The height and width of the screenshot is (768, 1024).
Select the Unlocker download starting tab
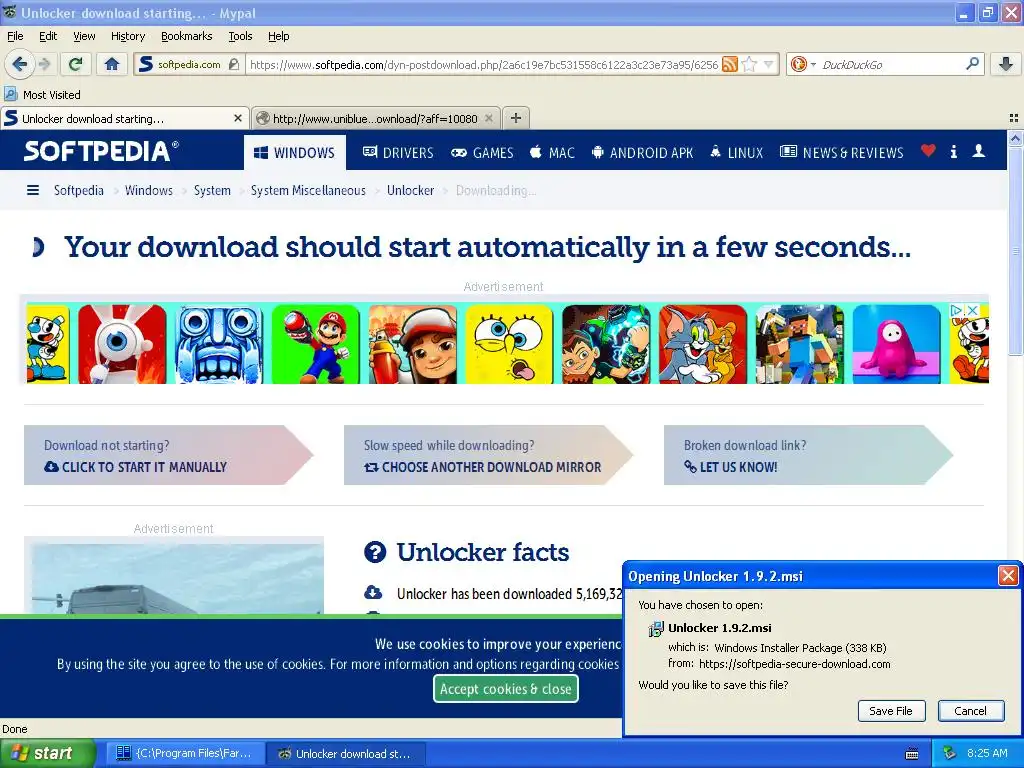tap(124, 118)
